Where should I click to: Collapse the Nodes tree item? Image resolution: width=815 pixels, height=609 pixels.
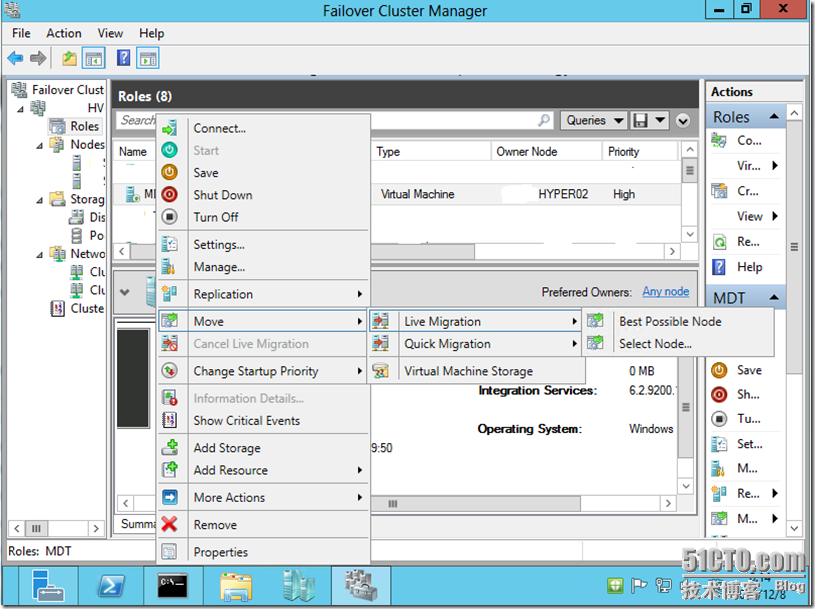click(x=40, y=145)
